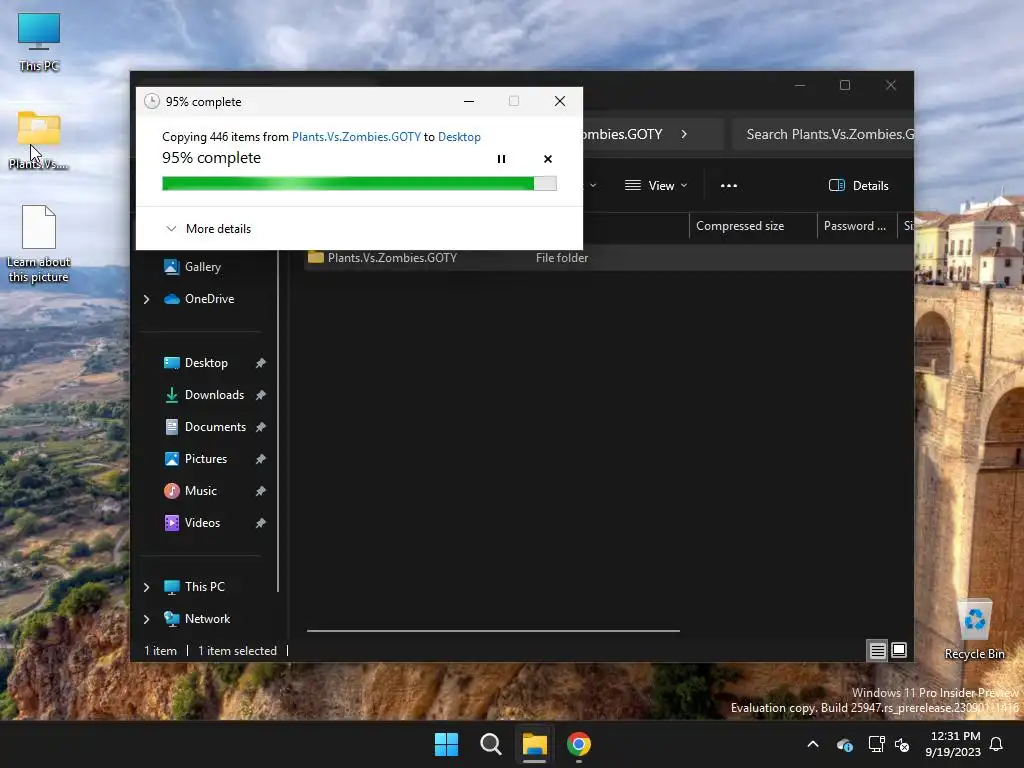Viewport: 1024px width, 768px height.
Task: Open the network tray icon
Action: 876,744
